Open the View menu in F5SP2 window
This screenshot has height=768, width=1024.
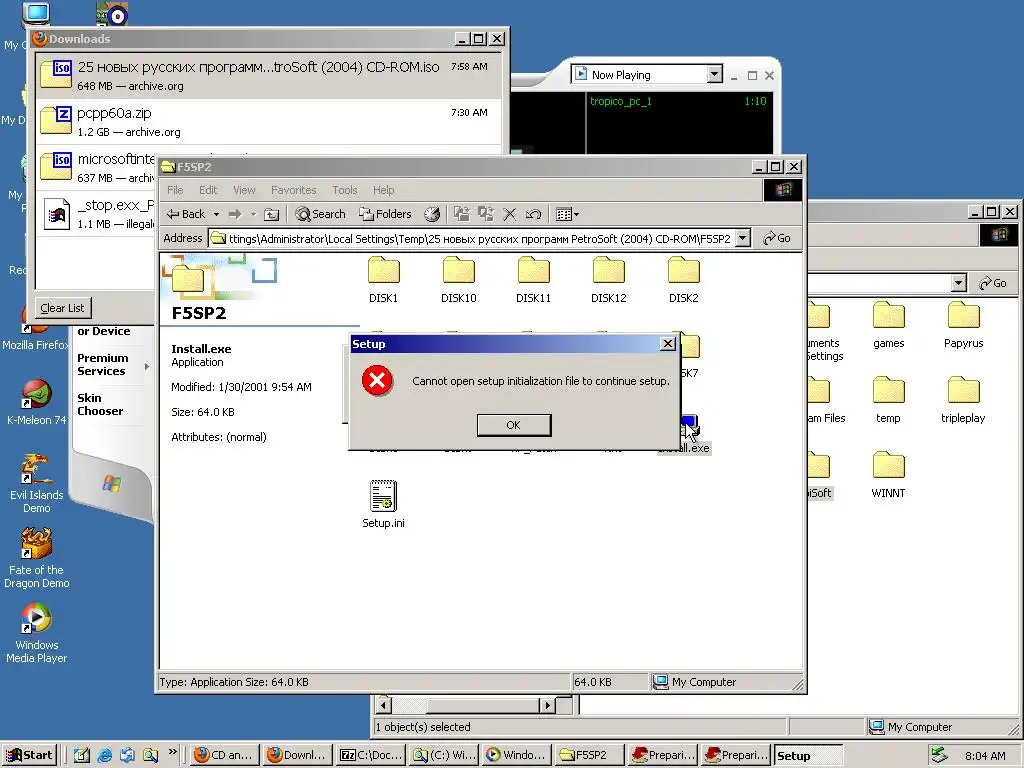(244, 190)
